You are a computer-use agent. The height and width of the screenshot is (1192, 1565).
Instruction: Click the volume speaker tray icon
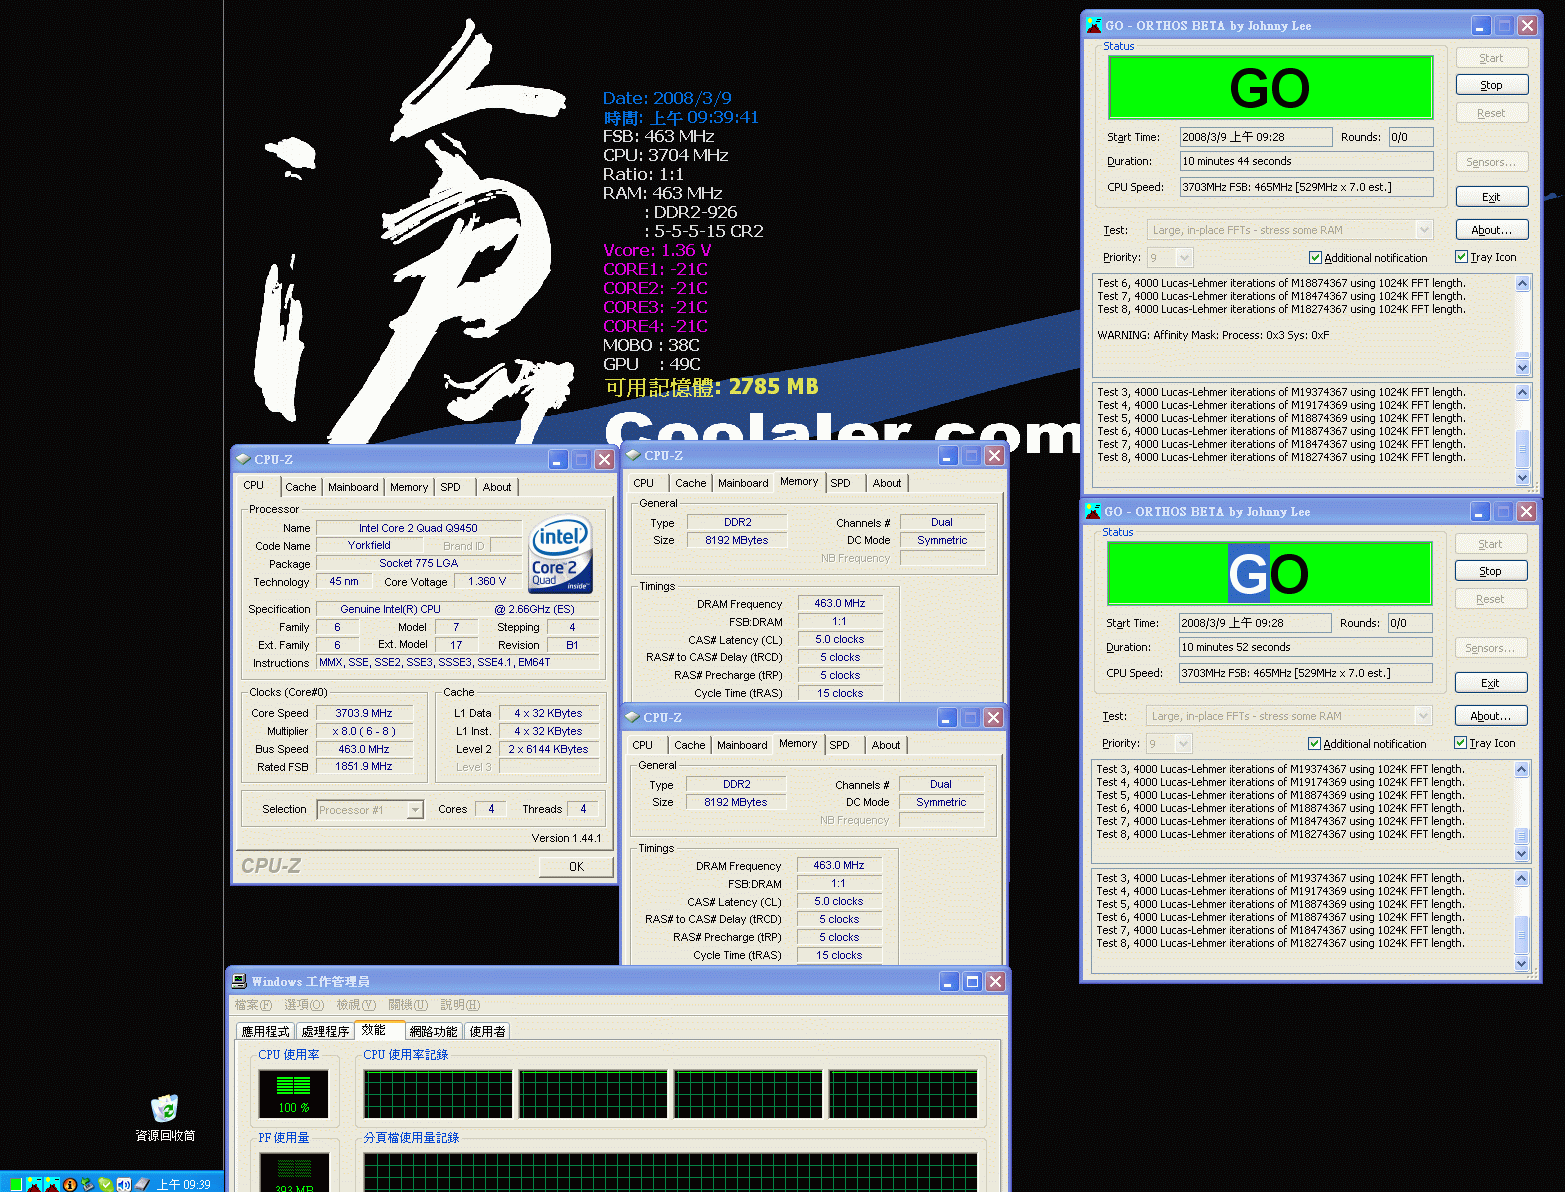[124, 1185]
